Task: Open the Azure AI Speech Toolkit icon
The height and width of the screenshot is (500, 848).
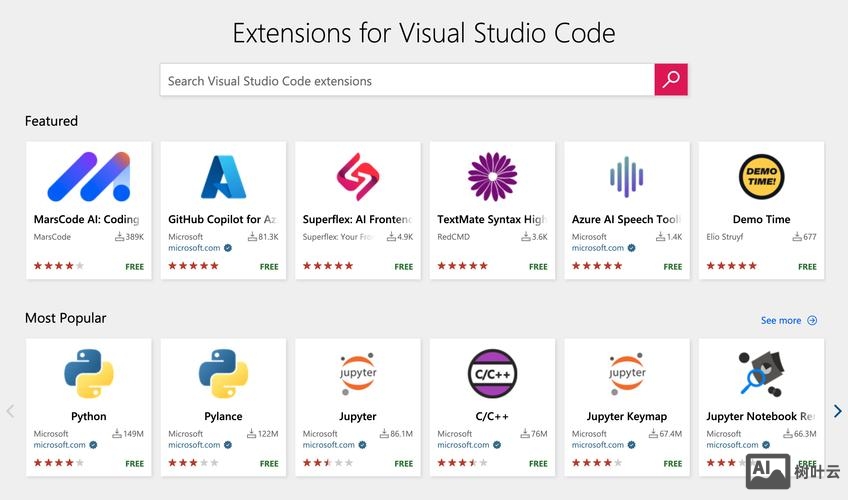Action: (626, 177)
